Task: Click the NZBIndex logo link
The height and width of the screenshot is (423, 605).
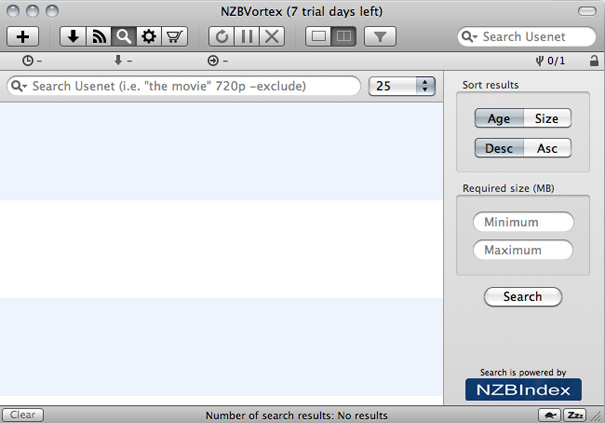Action: click(523, 389)
